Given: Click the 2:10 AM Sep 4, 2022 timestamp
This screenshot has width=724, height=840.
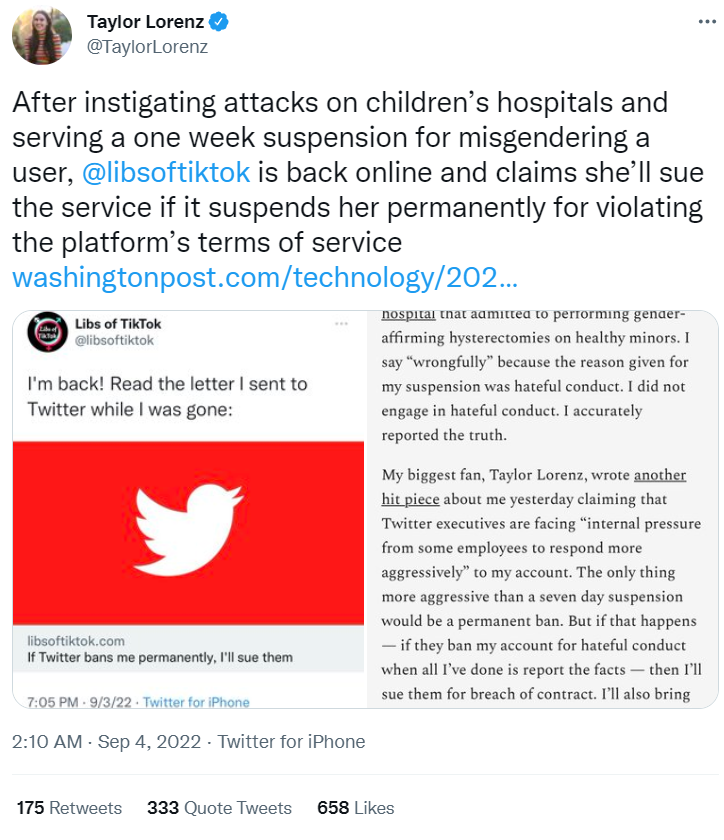Looking at the screenshot, I should point(107,742).
